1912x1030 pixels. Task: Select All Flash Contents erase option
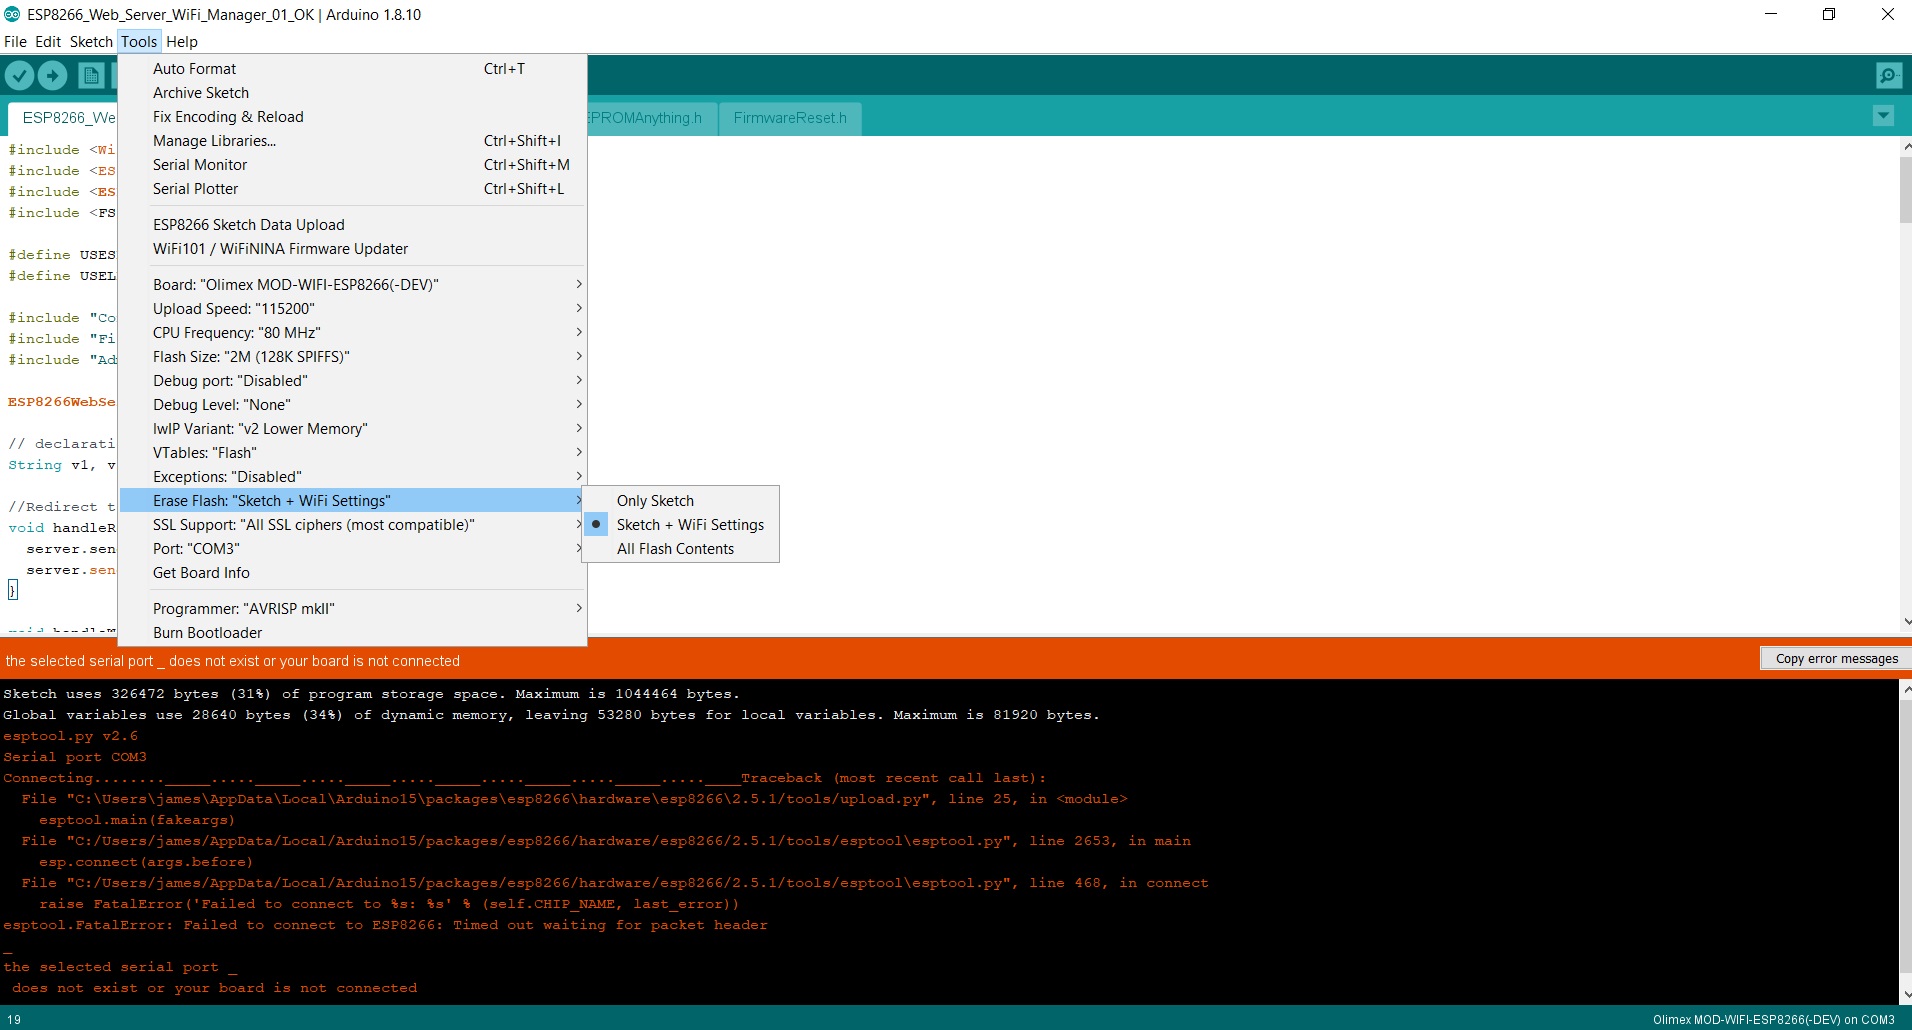coord(675,549)
